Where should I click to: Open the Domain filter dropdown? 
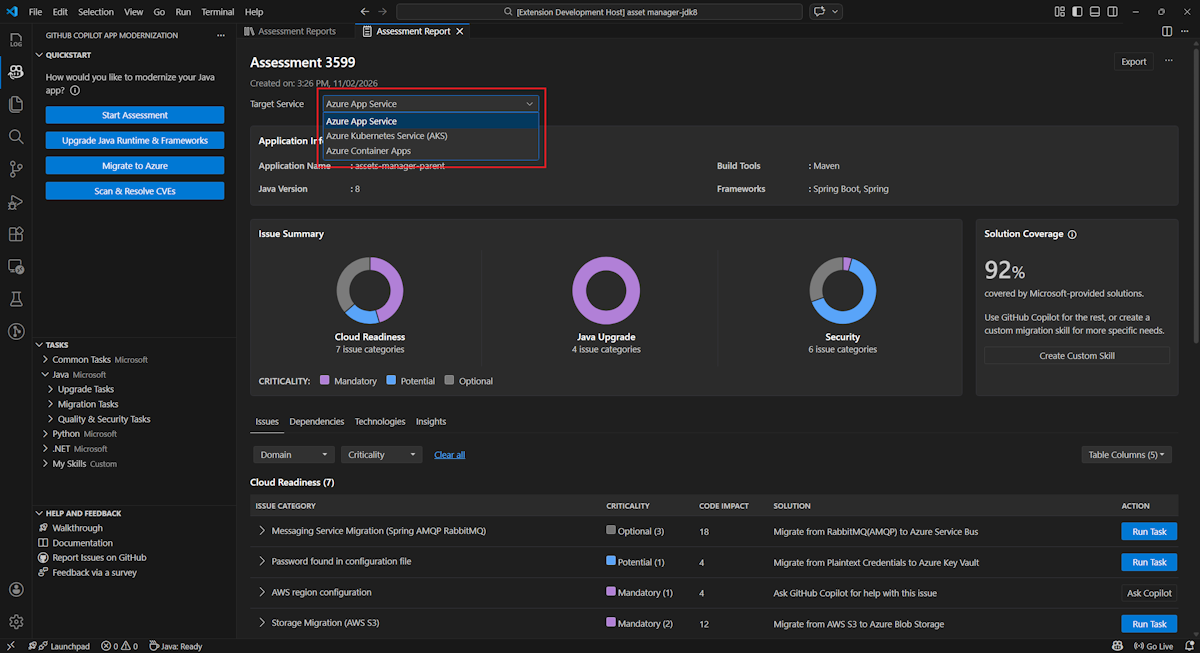pos(293,455)
